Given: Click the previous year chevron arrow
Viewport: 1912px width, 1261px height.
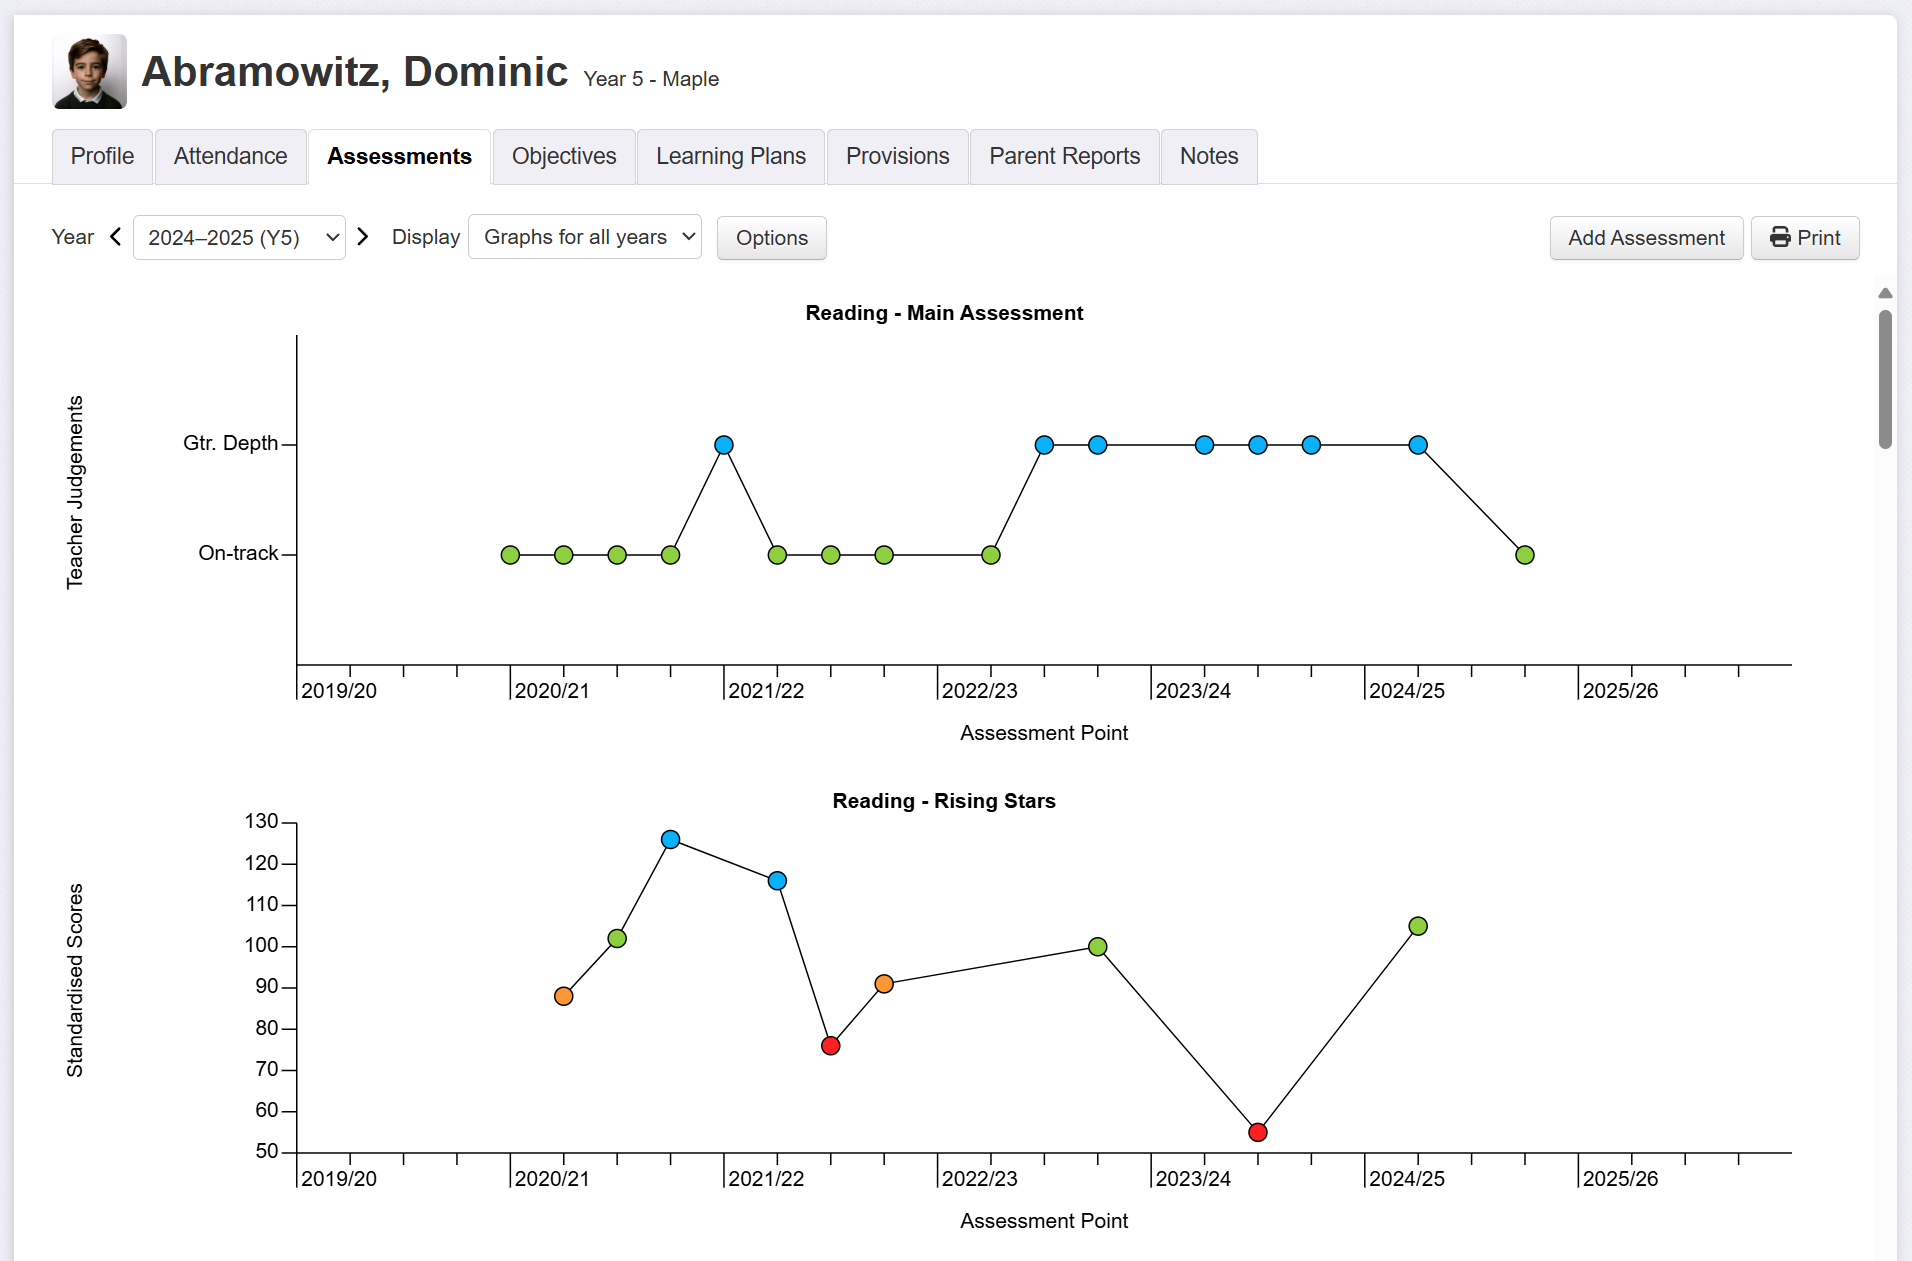Looking at the screenshot, I should 116,237.
